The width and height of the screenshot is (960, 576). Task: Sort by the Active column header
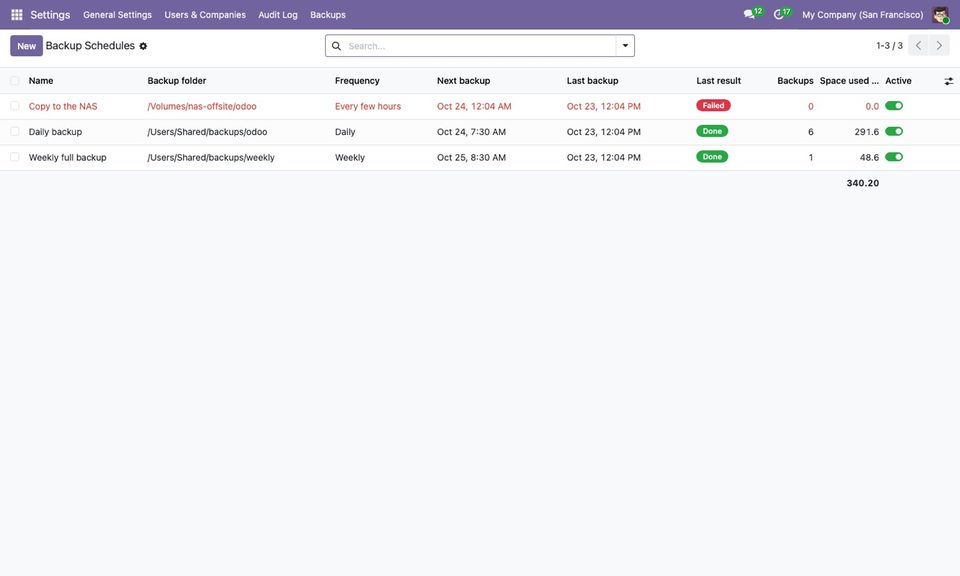[x=898, y=81]
